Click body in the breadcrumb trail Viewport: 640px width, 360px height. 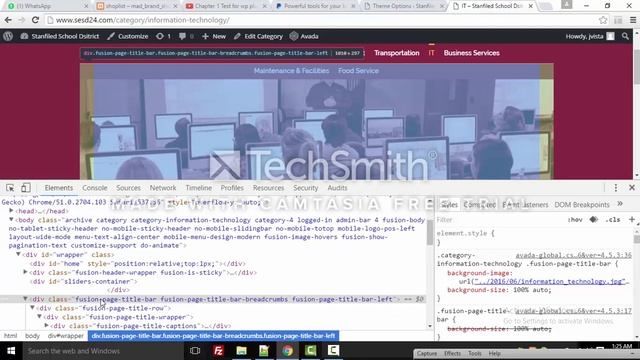(32, 336)
